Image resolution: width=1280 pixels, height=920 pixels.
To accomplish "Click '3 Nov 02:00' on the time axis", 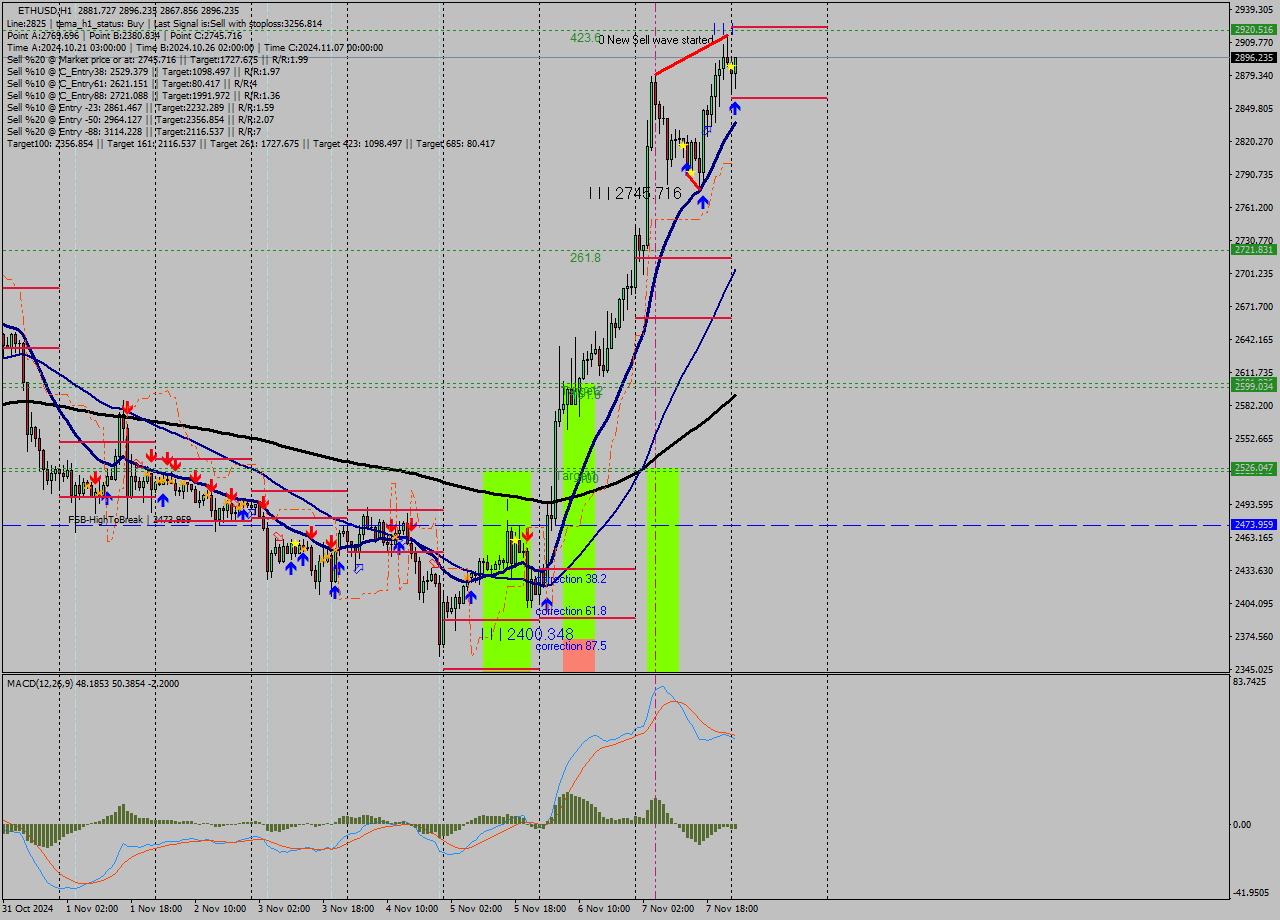I will [x=284, y=909].
